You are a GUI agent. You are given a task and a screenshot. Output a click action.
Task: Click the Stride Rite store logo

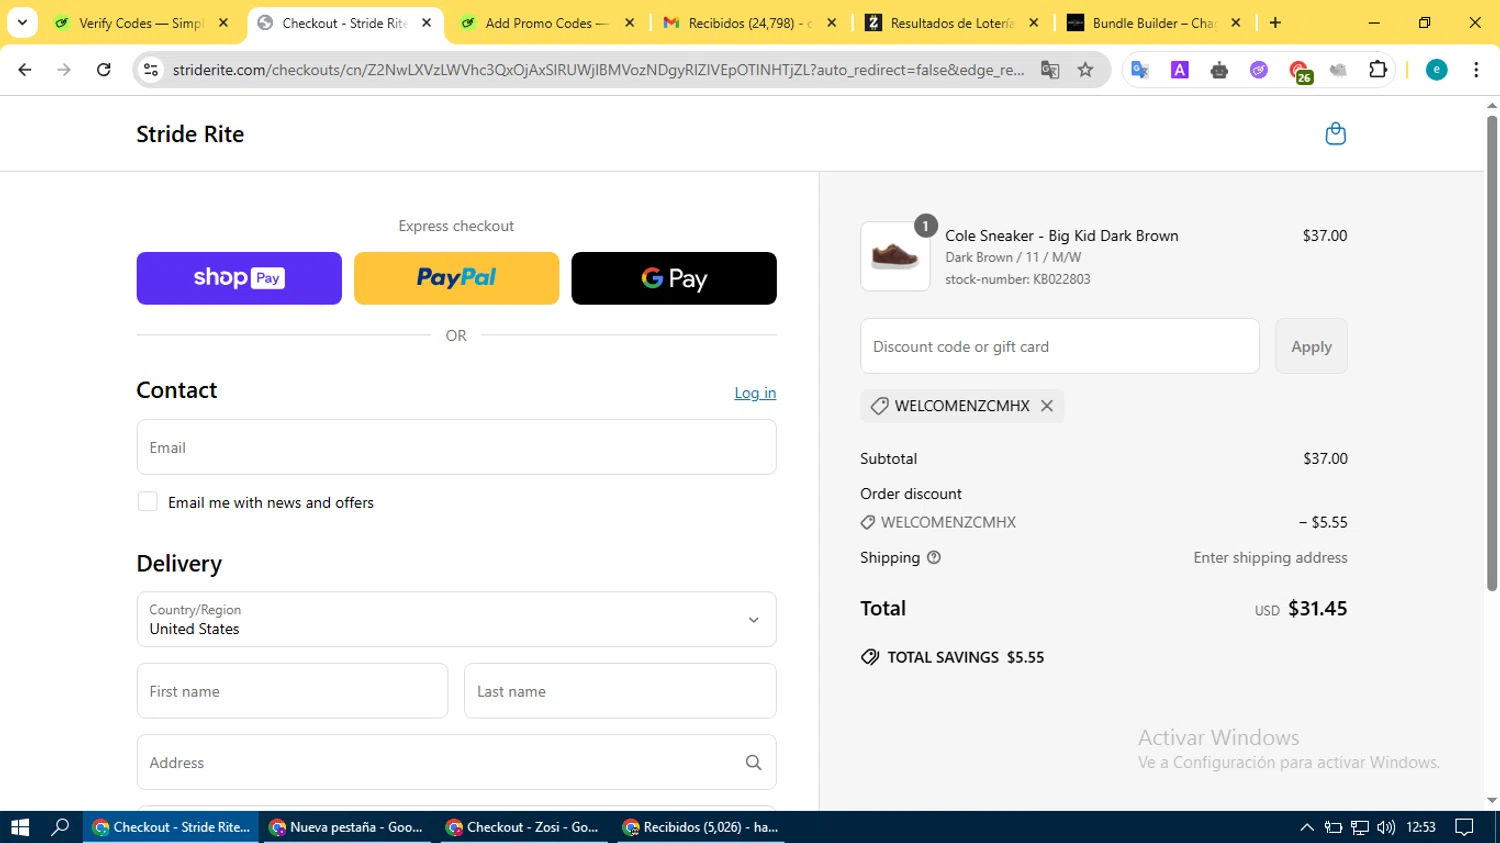190,134
